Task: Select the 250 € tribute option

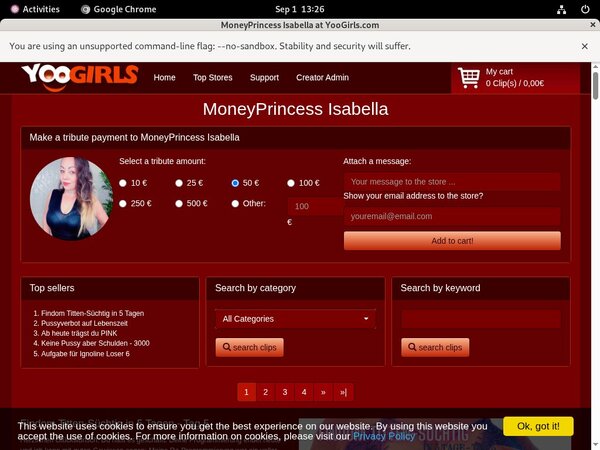Action: point(123,204)
